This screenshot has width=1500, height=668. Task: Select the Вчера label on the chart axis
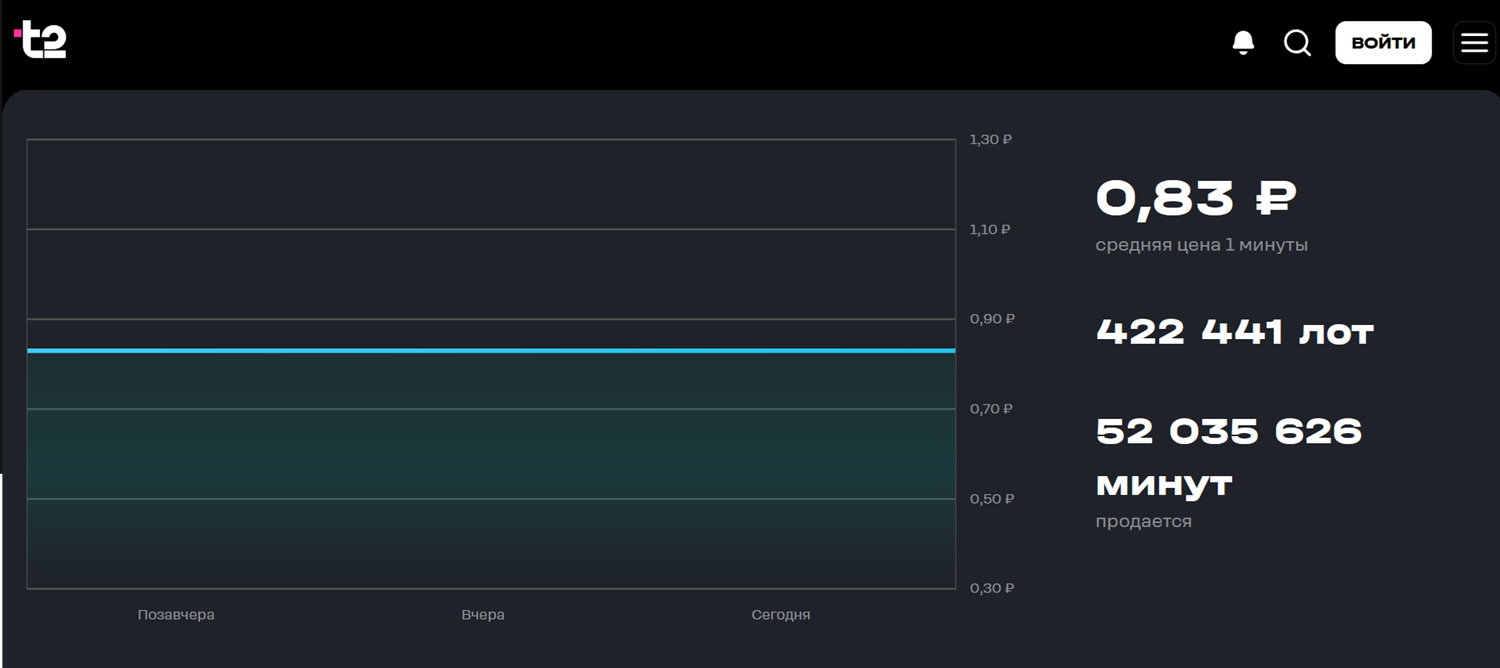click(483, 615)
